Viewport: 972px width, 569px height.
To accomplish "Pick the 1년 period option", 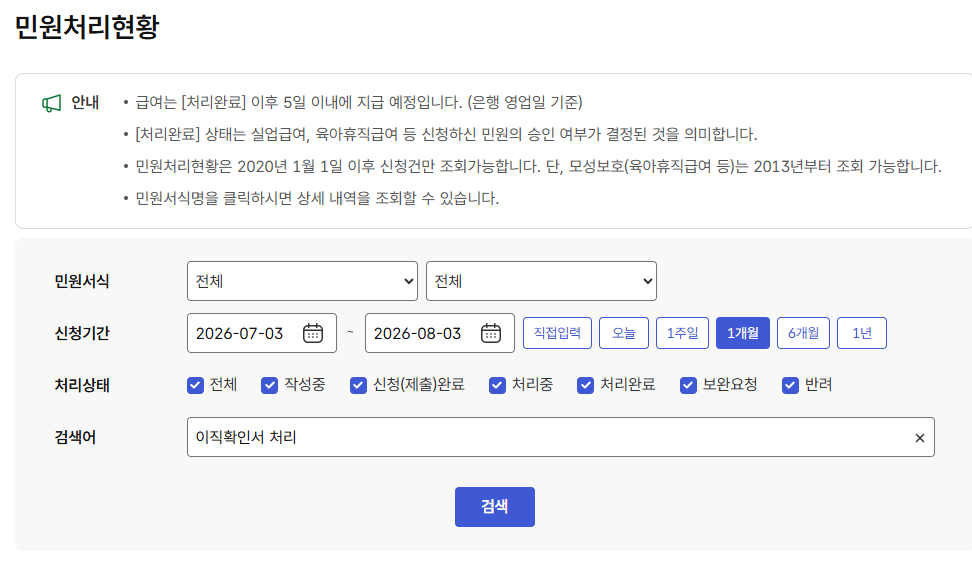I will tap(862, 333).
